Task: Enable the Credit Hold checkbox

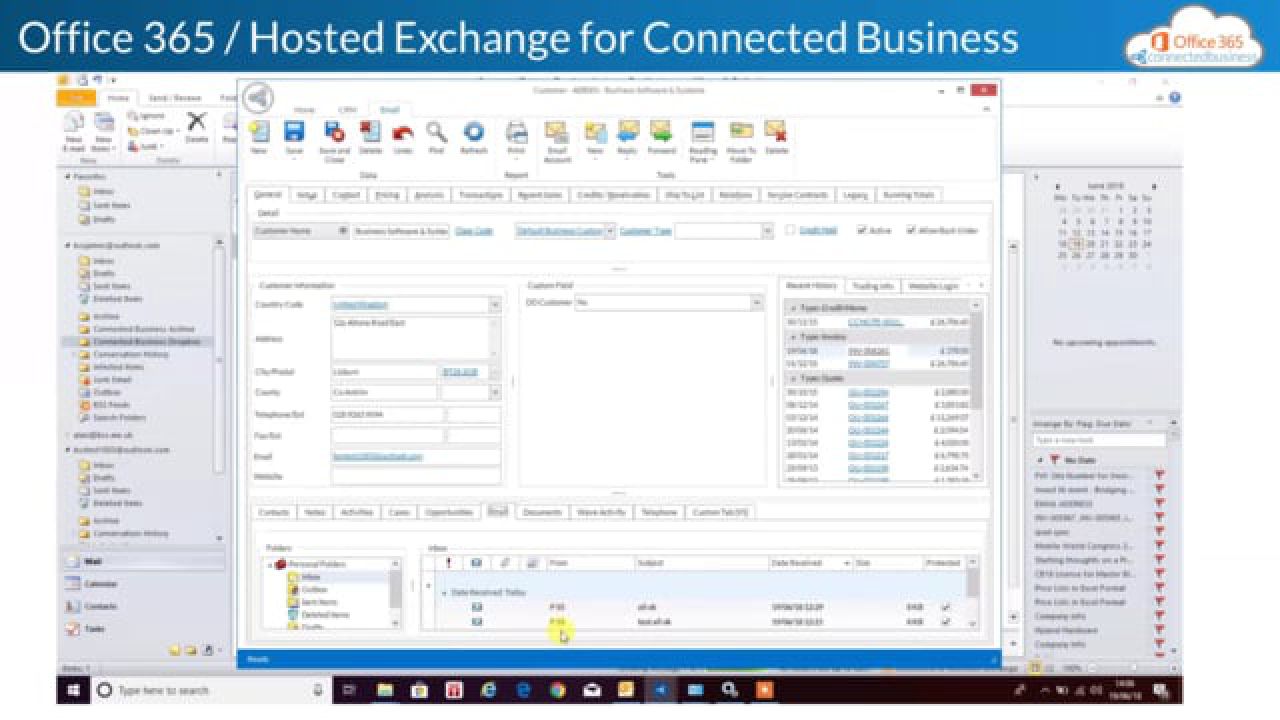Action: pyautogui.click(x=790, y=230)
